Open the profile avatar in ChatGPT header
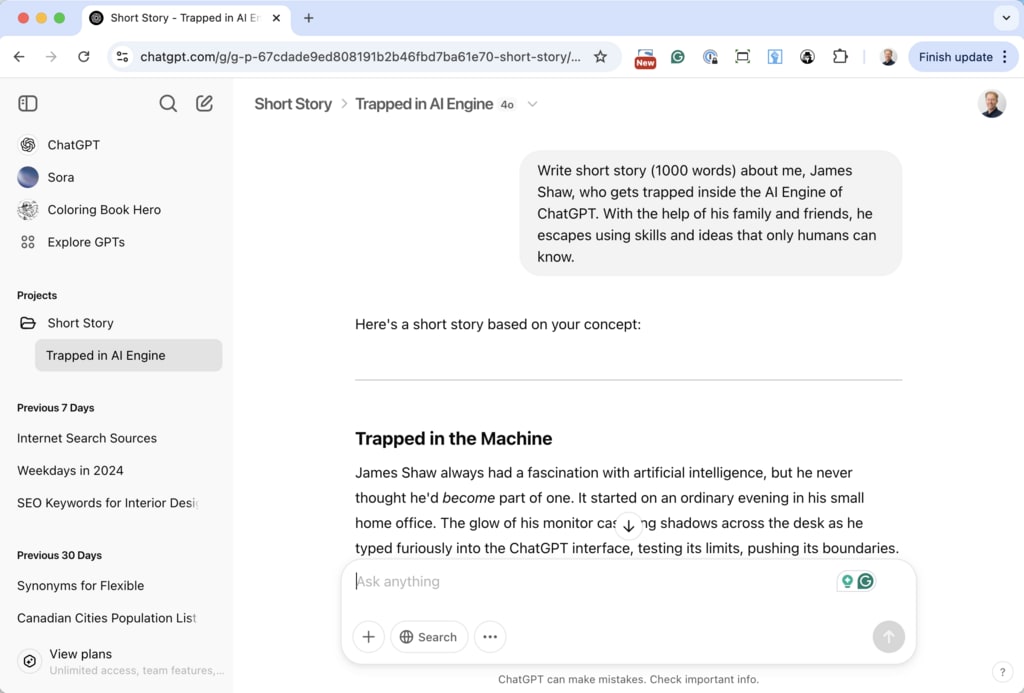 [x=991, y=104]
